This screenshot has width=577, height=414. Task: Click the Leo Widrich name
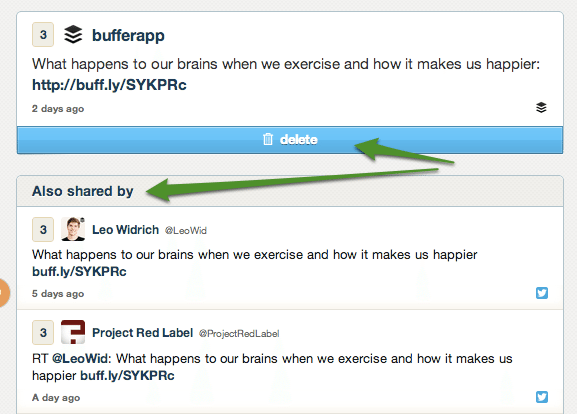click(x=125, y=230)
